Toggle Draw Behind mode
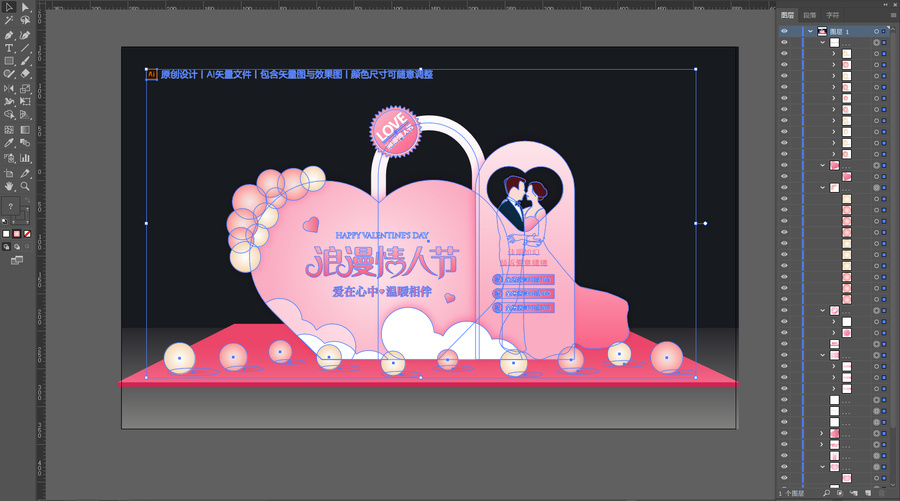 click(17, 247)
